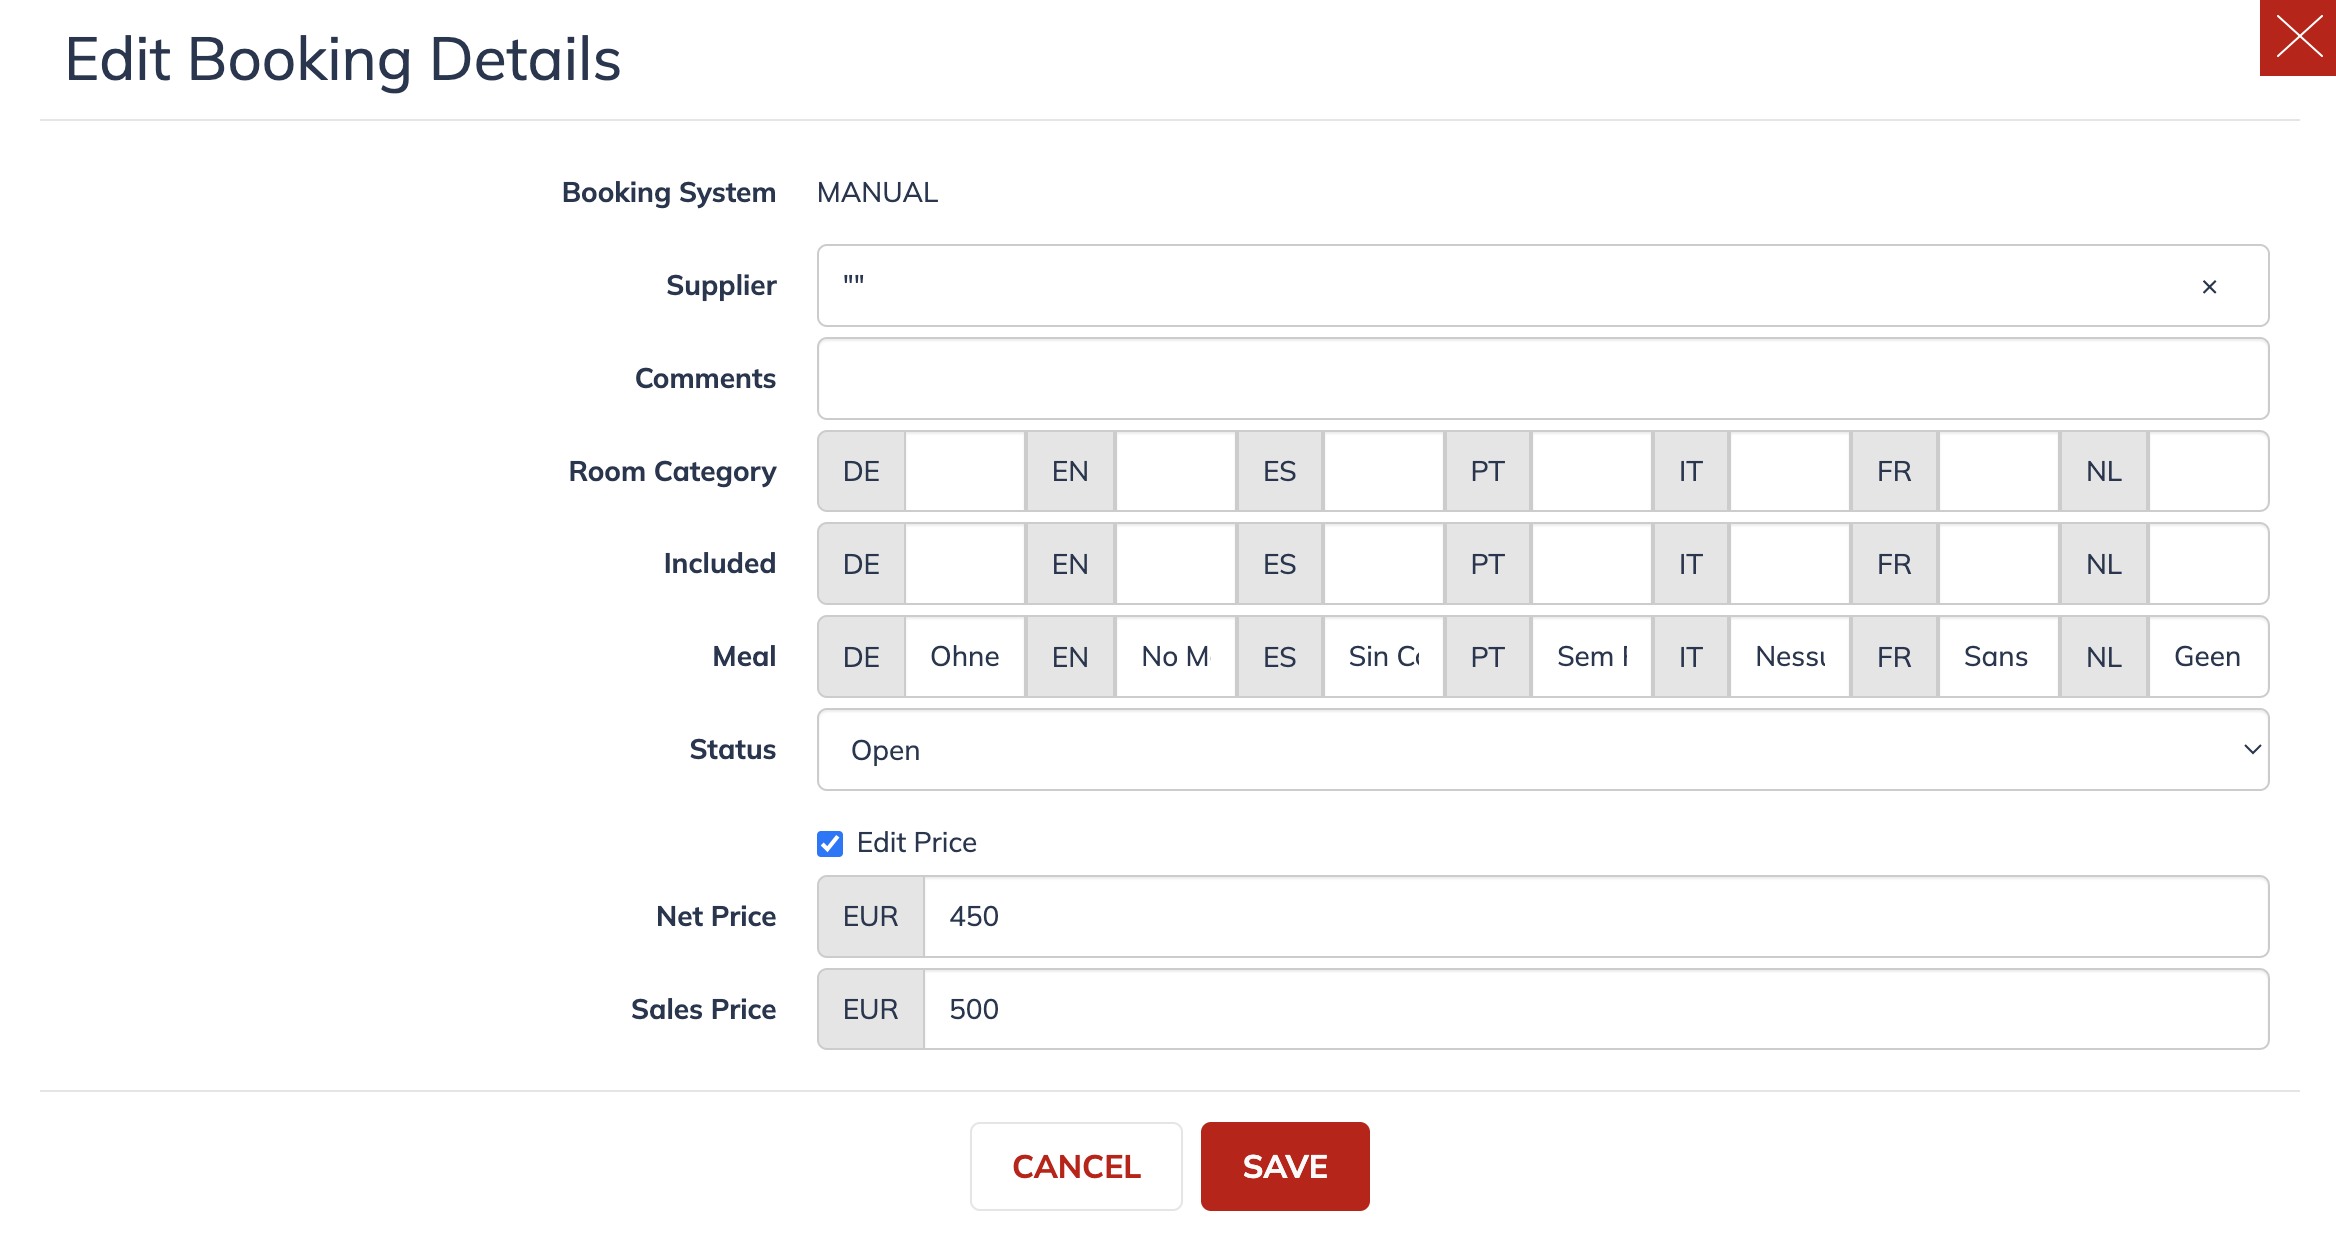2336x1236 pixels.
Task: Edit the Meal NL field Geen
Action: coord(2208,657)
